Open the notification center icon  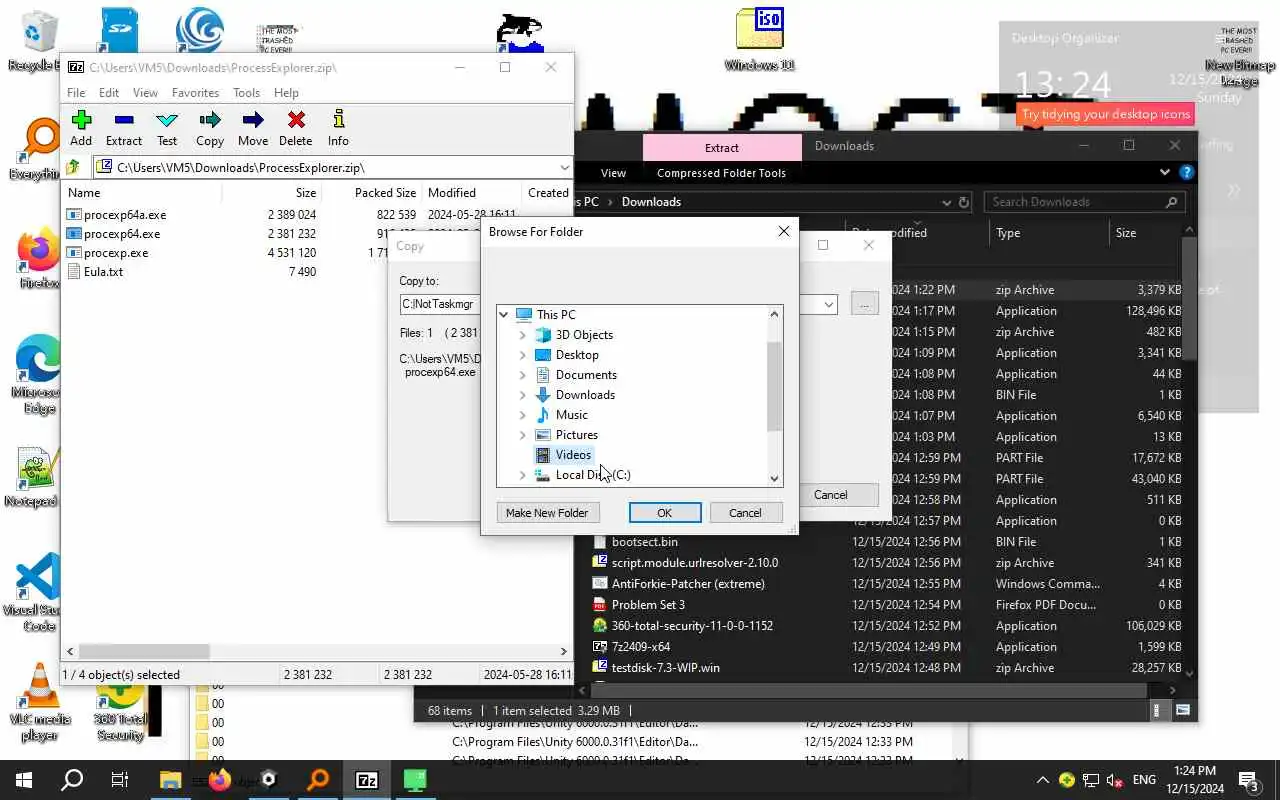pyautogui.click(x=1248, y=780)
